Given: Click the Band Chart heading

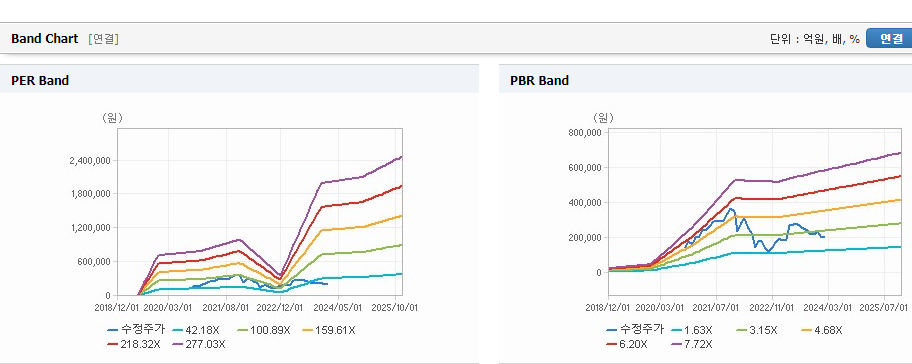Looking at the screenshot, I should [x=44, y=38].
